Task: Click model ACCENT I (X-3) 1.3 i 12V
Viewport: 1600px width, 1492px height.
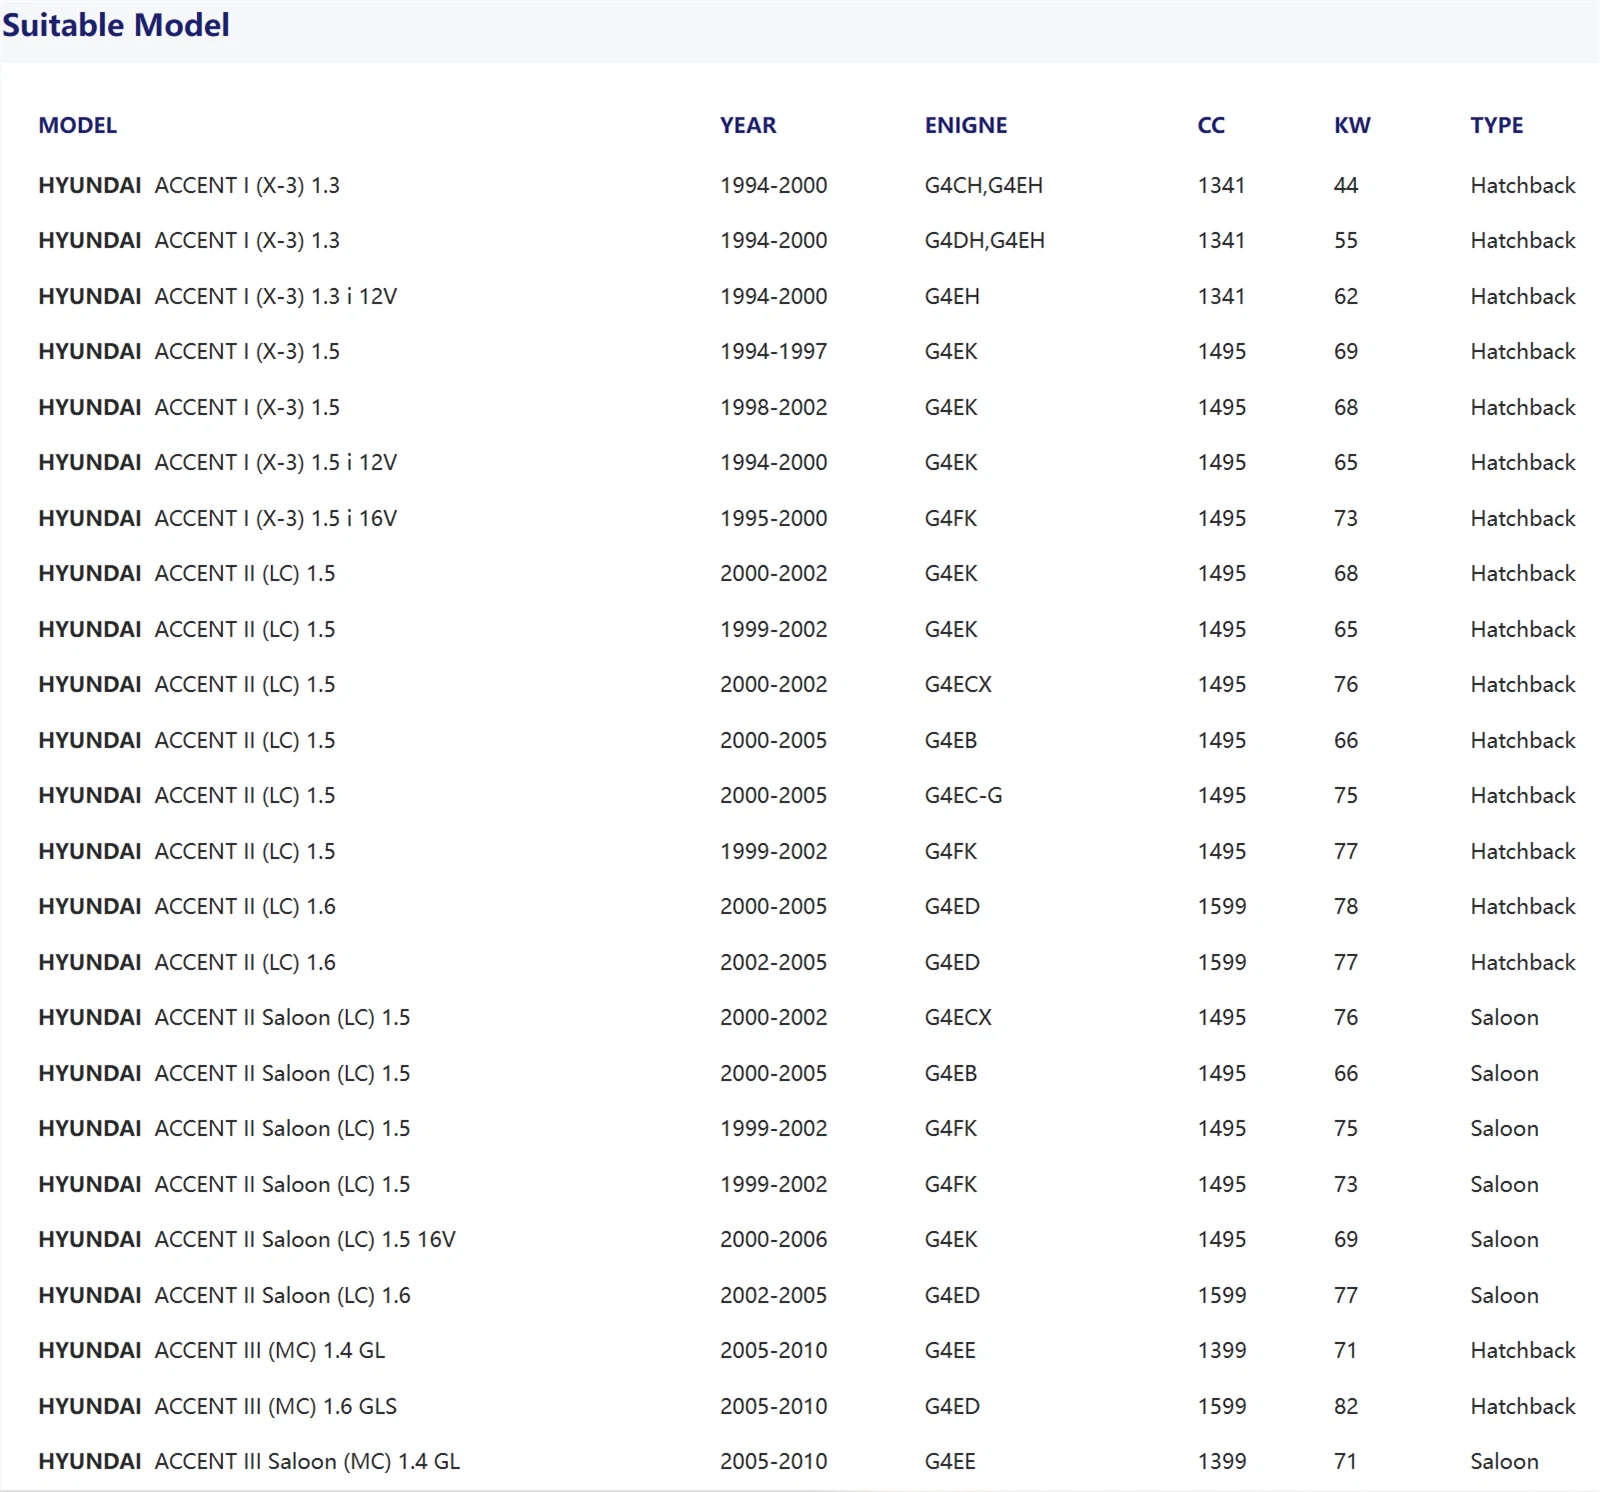Action: pyautogui.click(x=276, y=296)
